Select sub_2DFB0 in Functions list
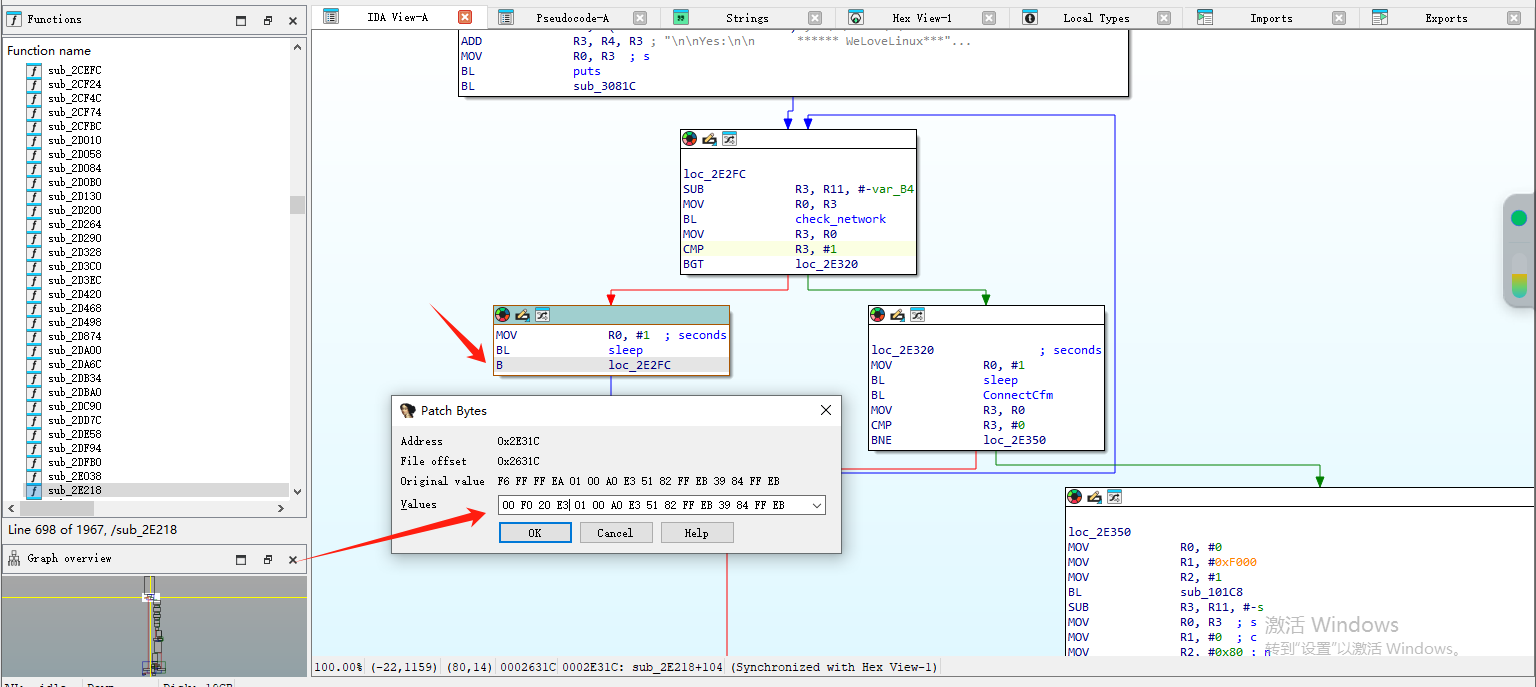 tap(74, 462)
